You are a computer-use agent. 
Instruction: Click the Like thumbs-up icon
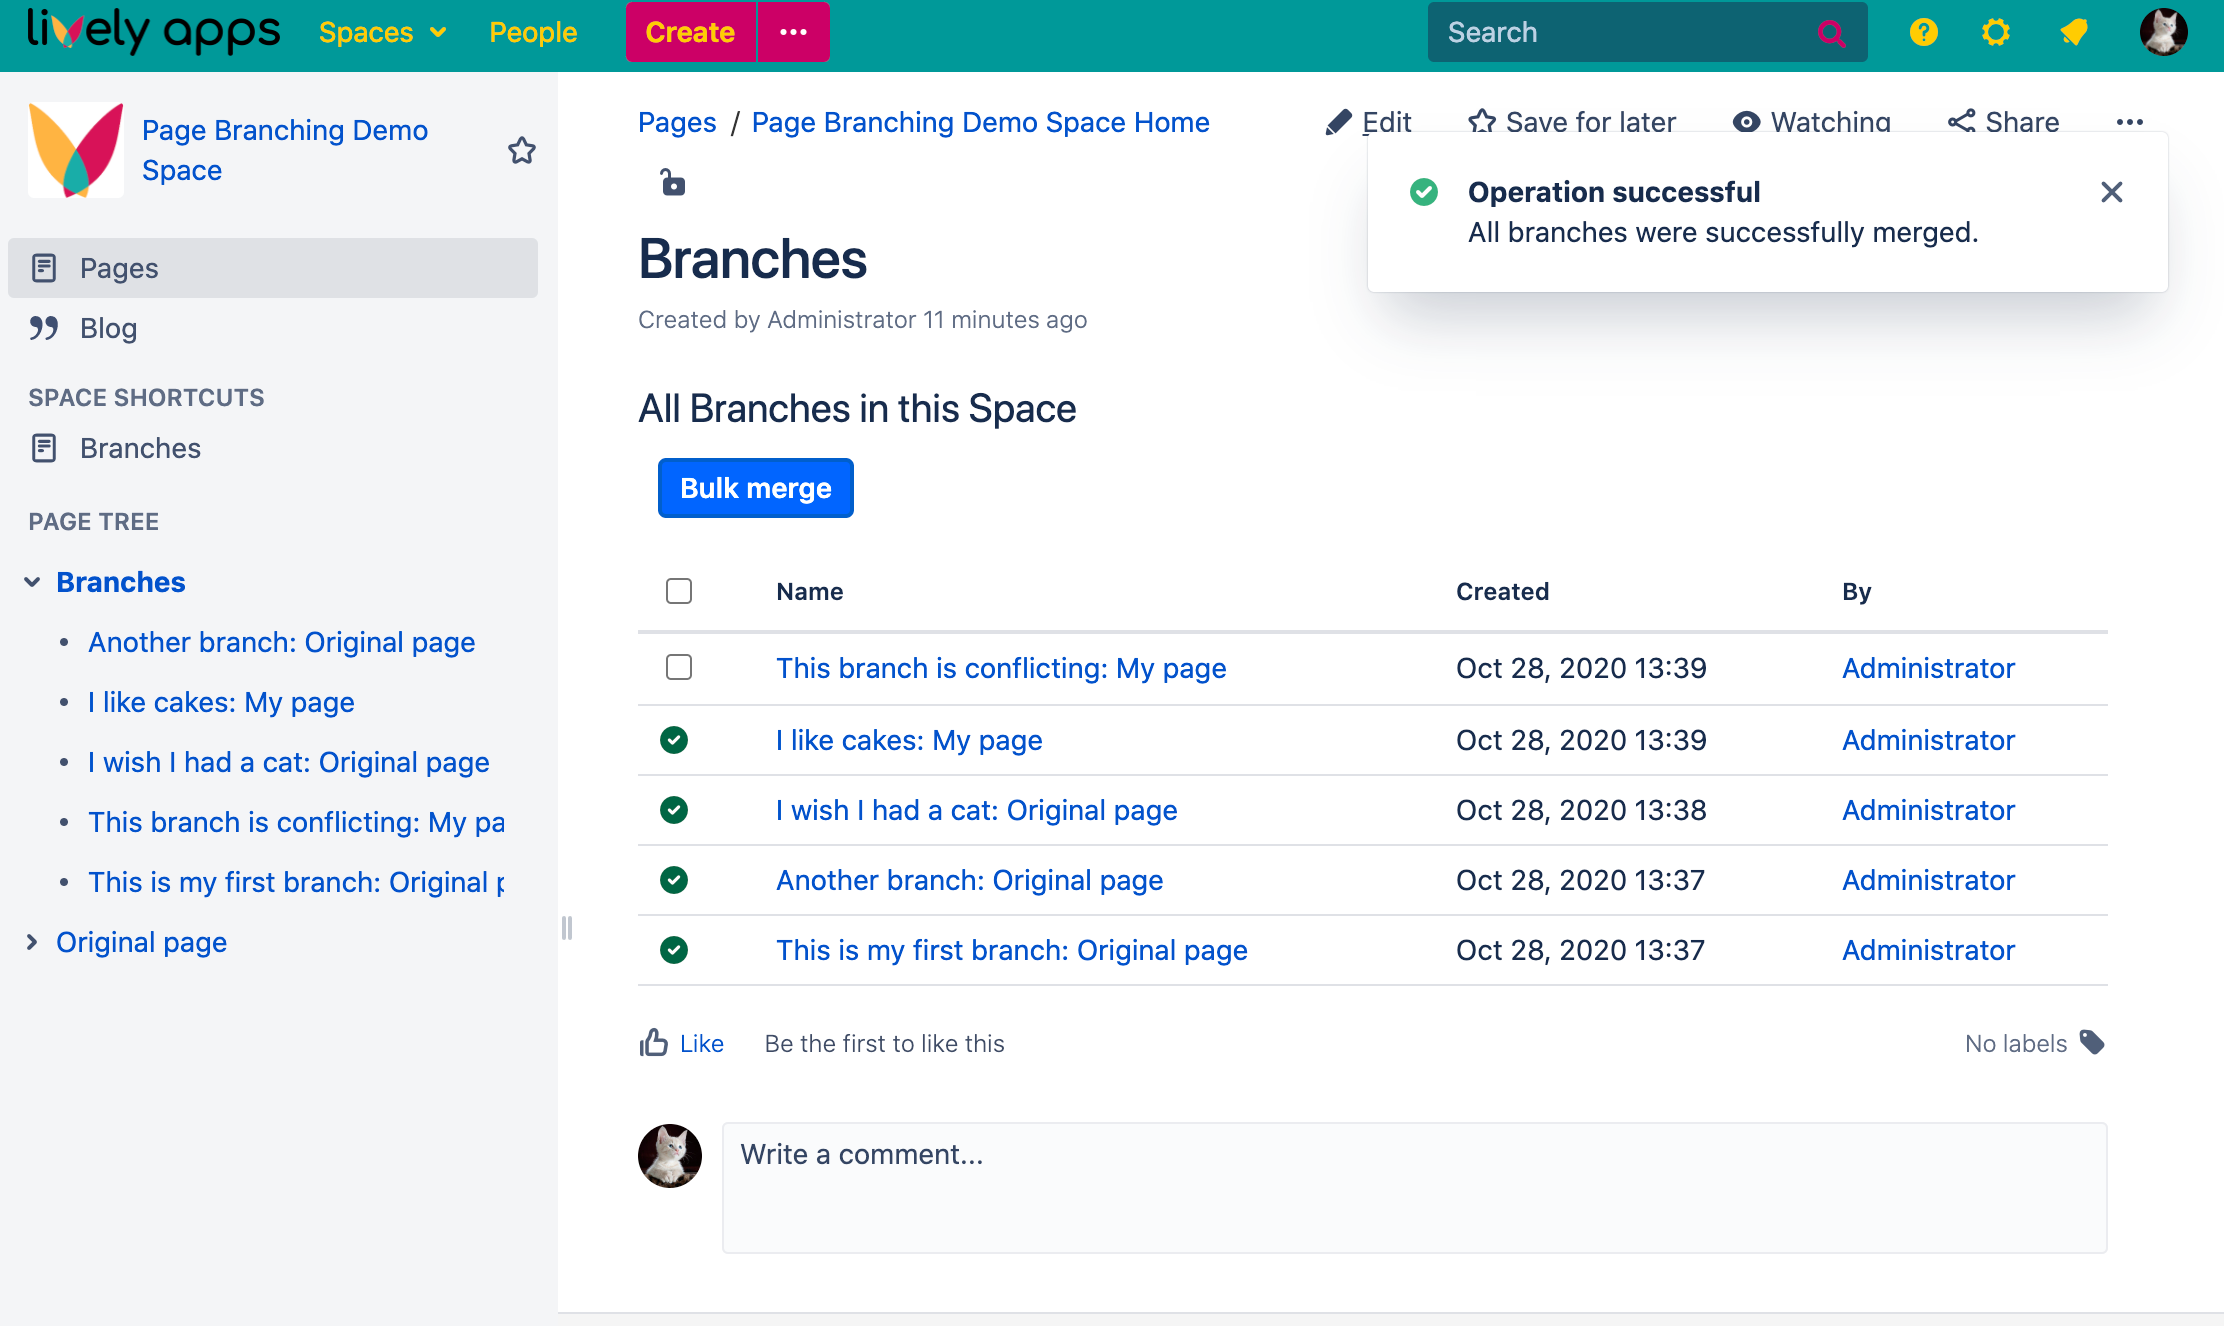[x=654, y=1042]
